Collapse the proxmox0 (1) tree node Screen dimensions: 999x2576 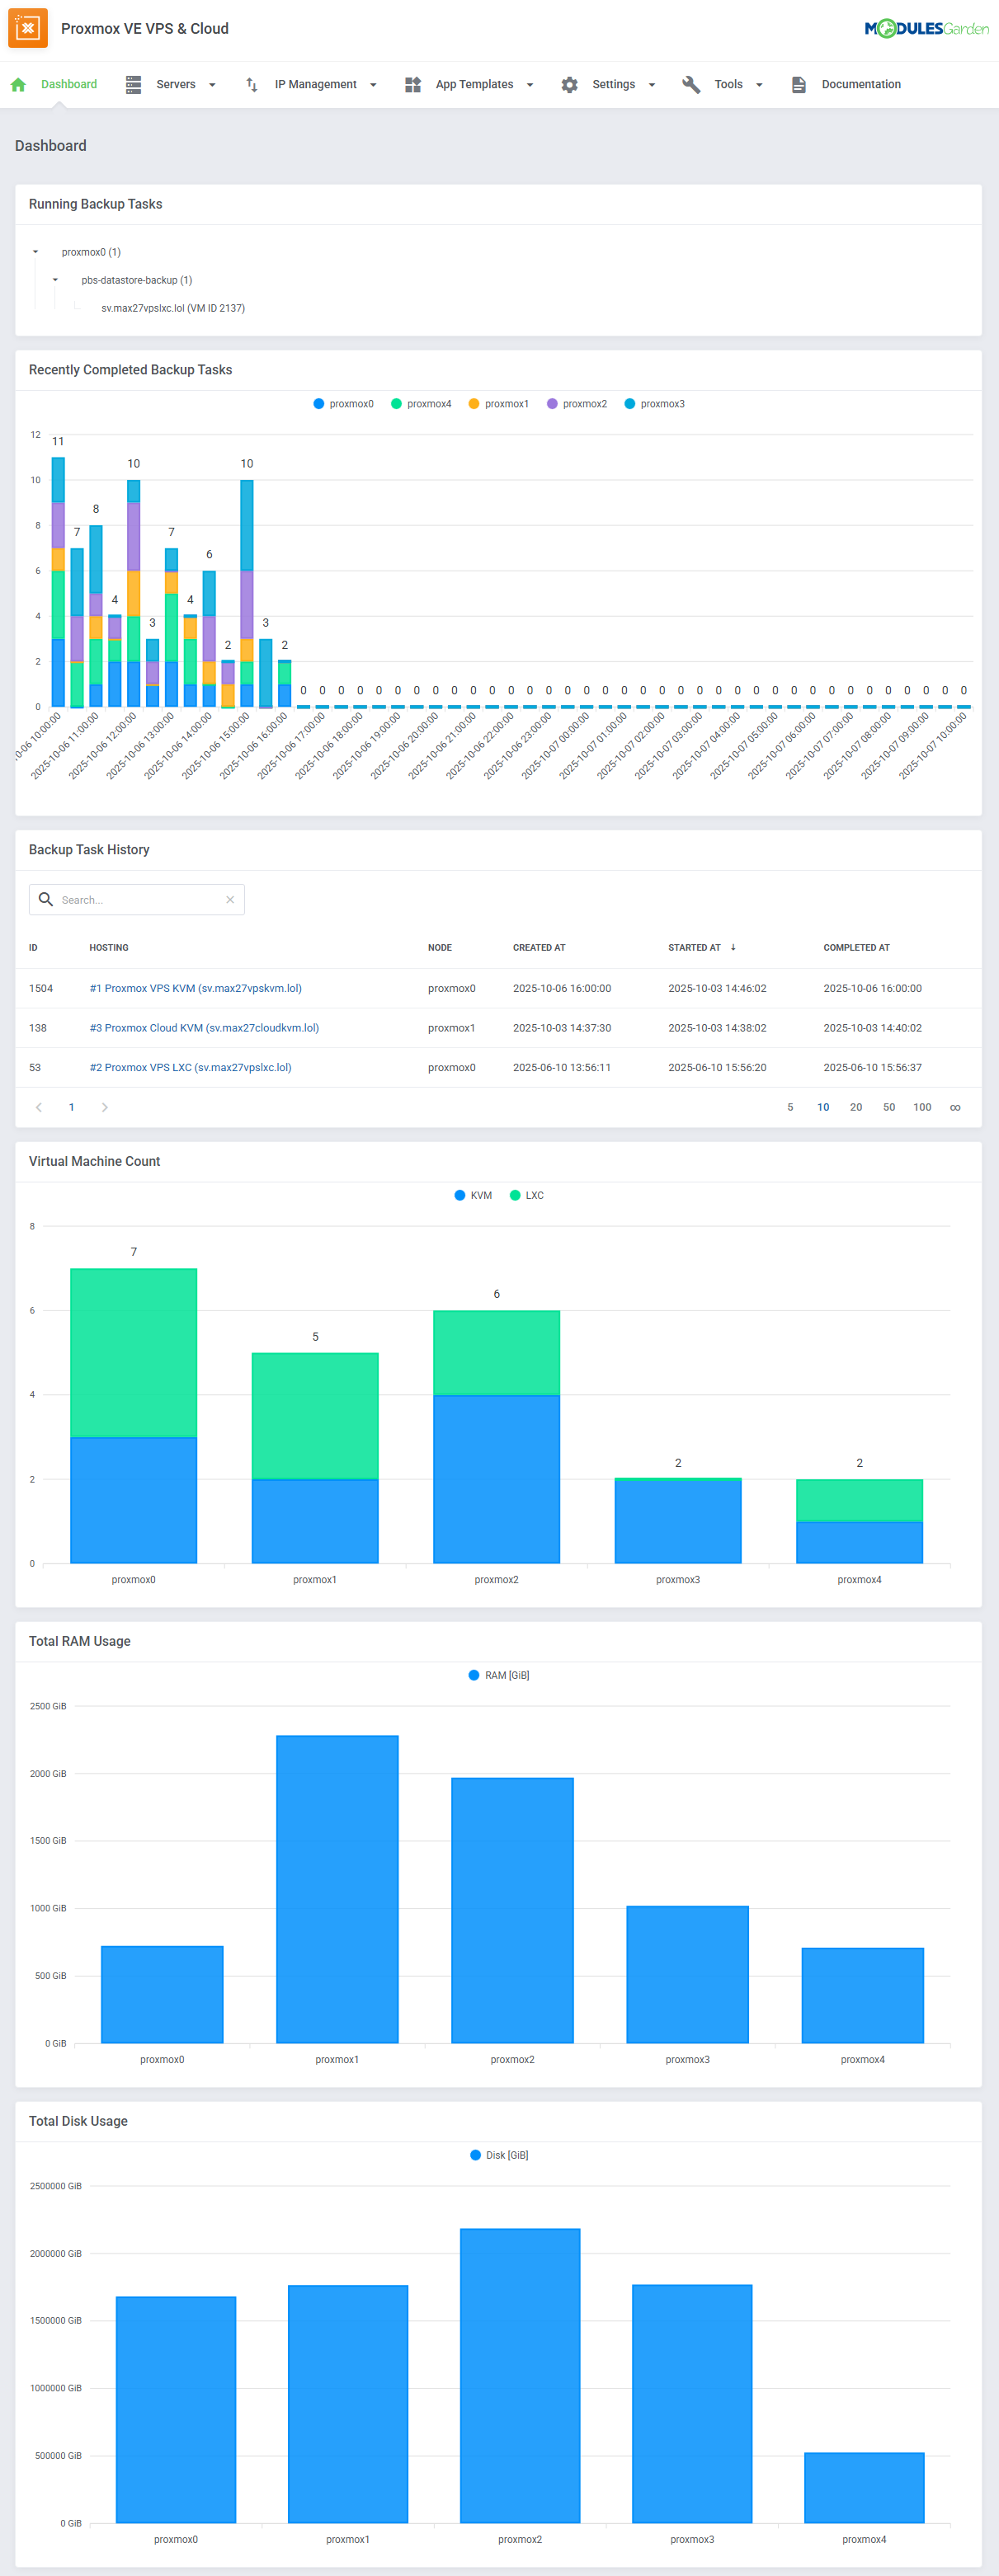[x=35, y=252]
